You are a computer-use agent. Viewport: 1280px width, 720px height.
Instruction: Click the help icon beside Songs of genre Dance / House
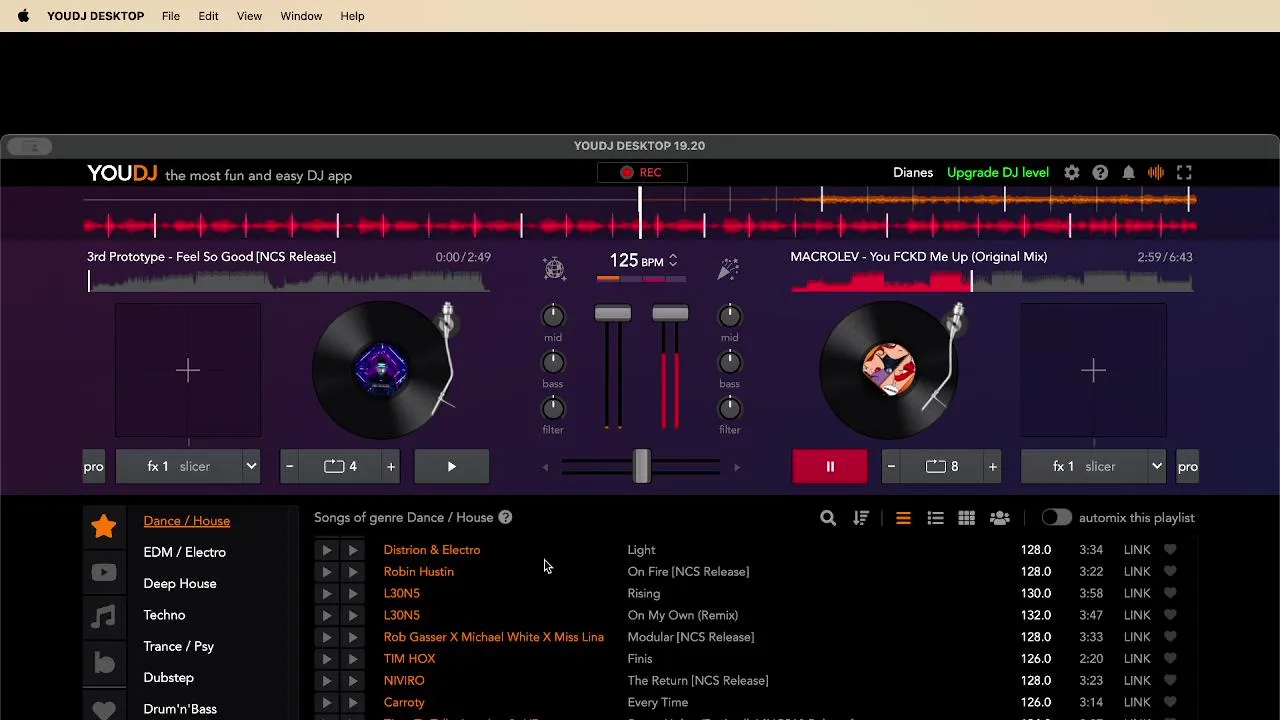point(505,518)
